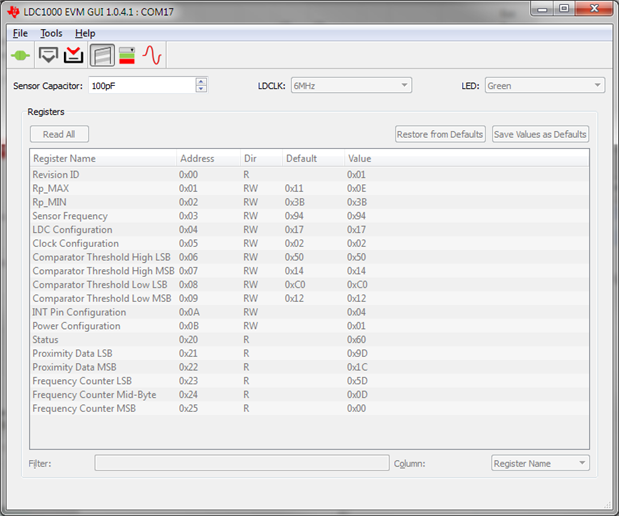Viewport: 619px width, 516px height.
Task: Click the gray download arrow toolbar icon
Action: tap(47, 55)
